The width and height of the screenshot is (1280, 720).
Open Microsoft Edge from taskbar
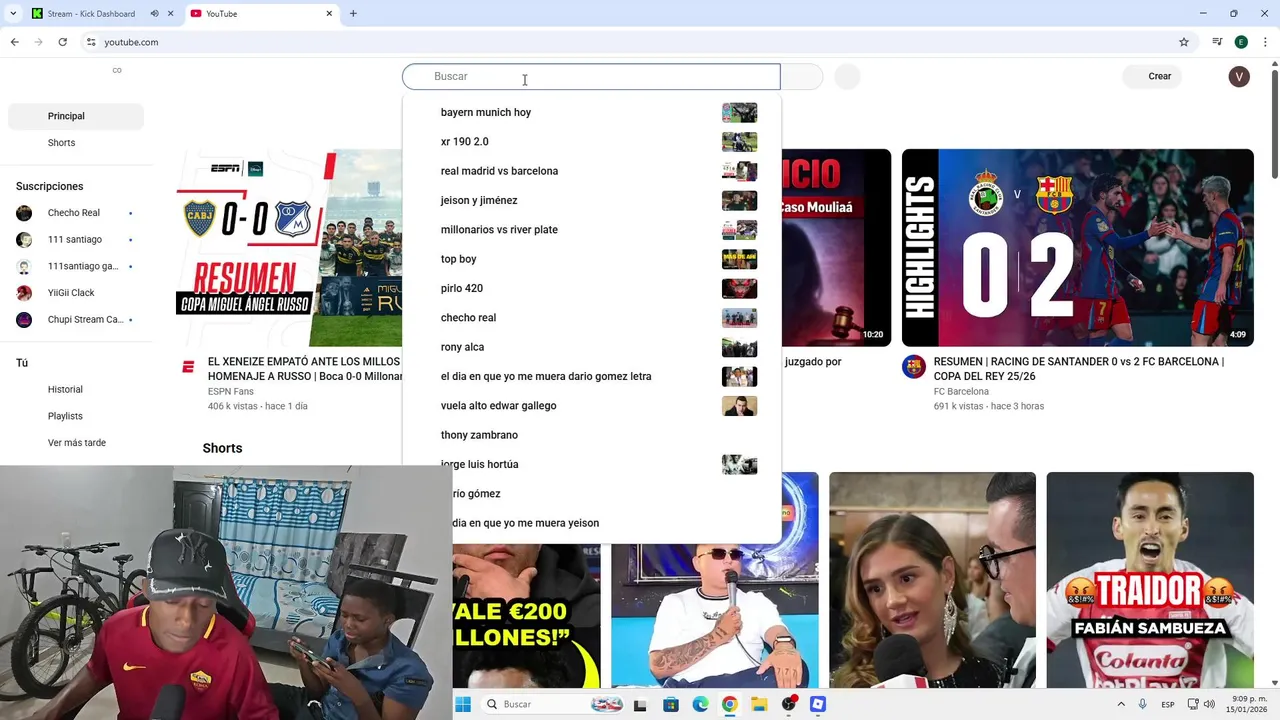700,704
